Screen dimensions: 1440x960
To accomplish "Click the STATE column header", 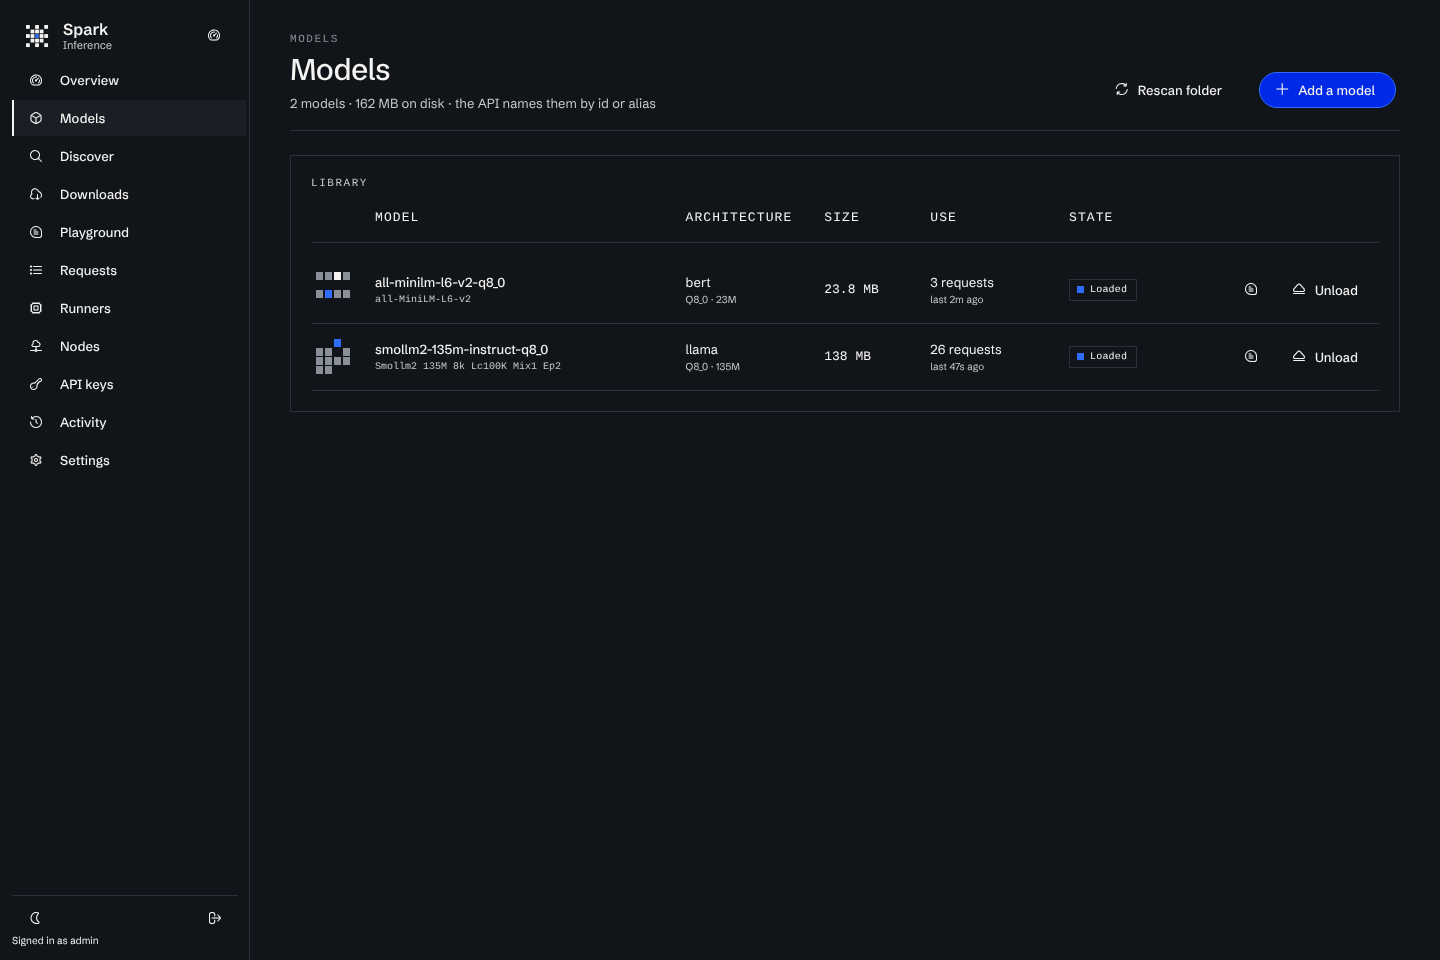I will (1091, 217).
